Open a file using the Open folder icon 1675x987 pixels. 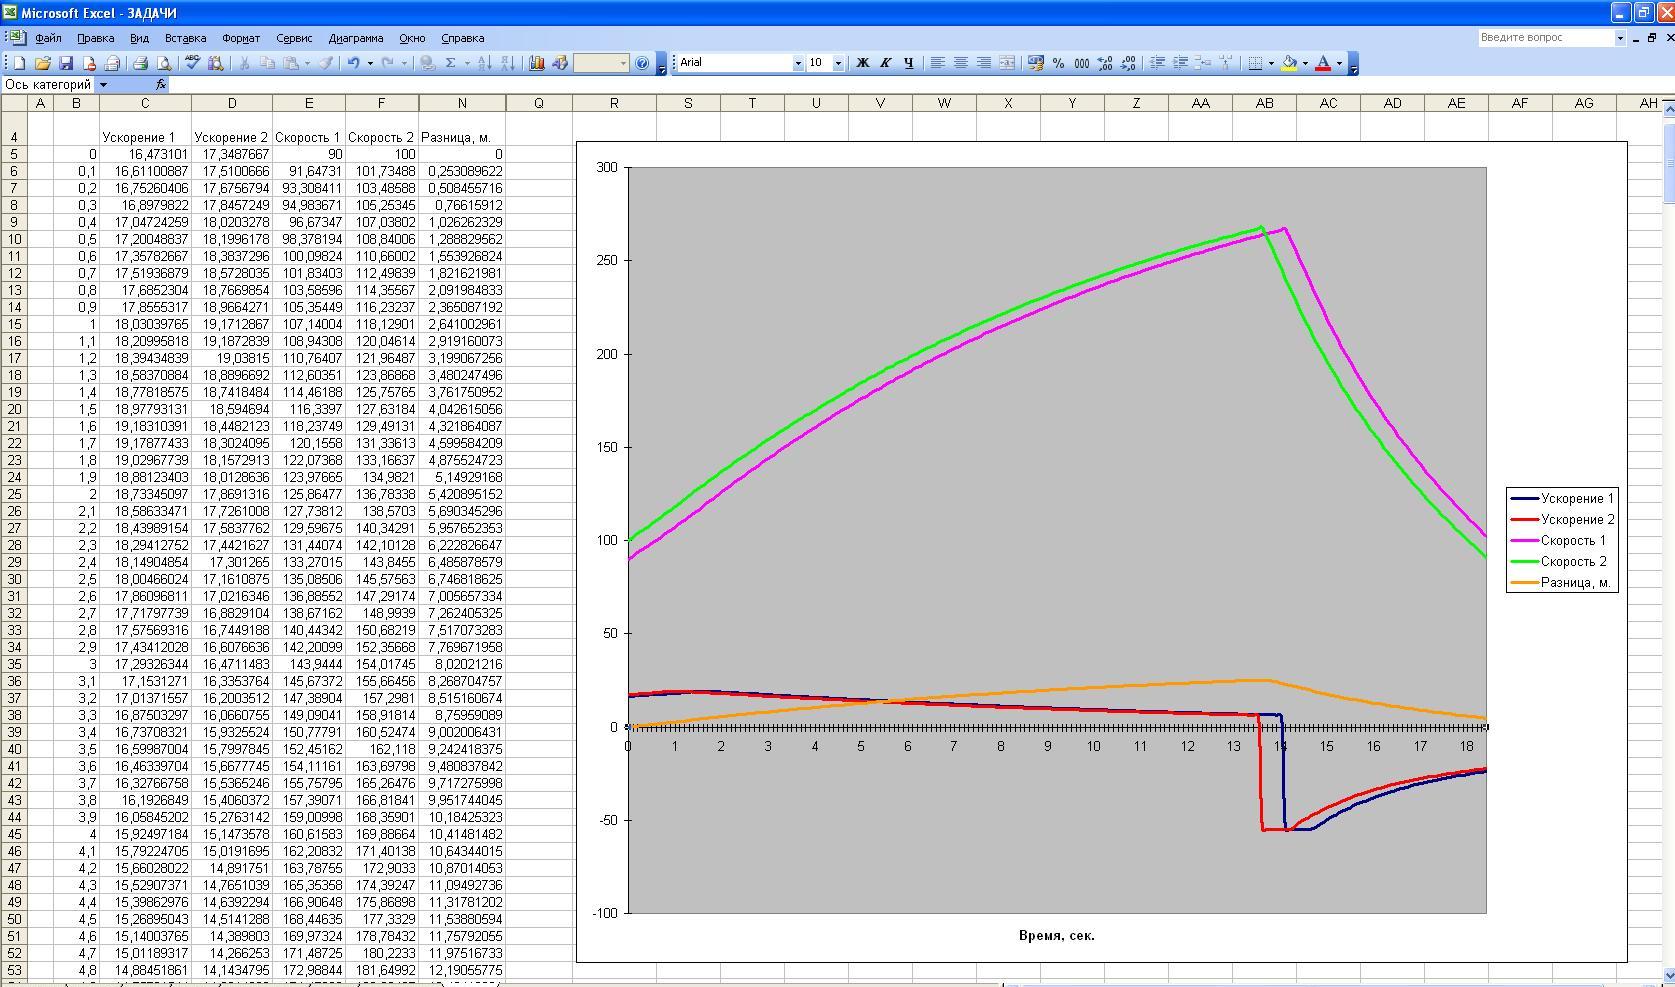(x=42, y=63)
